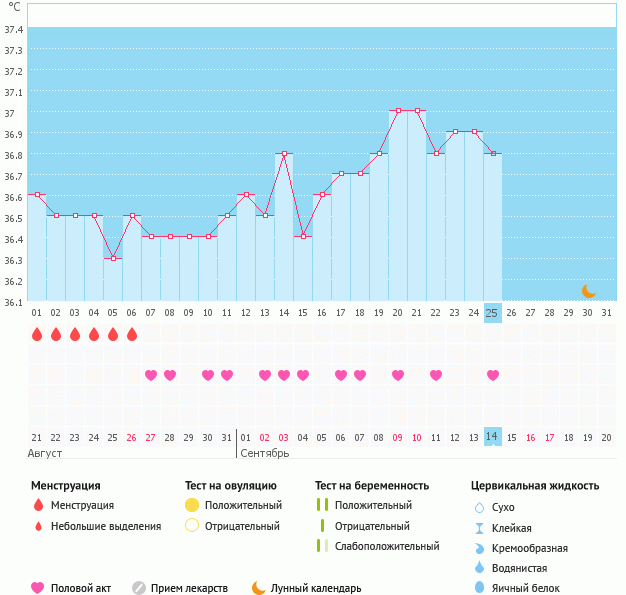The image size is (626, 595).
Task: Click the highlighted cycle day 25 label
Action: click(492, 312)
